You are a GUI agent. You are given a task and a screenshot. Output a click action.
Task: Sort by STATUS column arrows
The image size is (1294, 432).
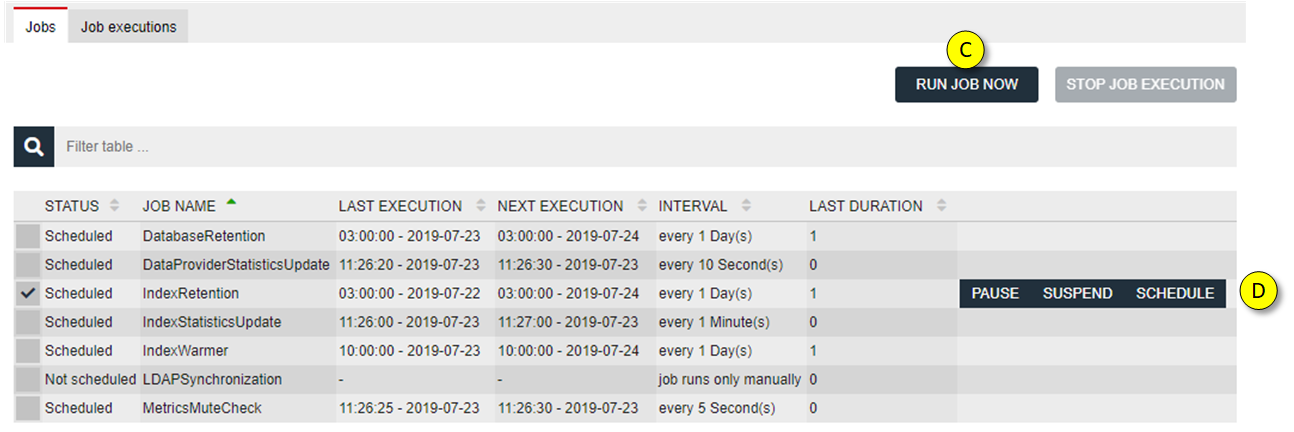[114, 206]
